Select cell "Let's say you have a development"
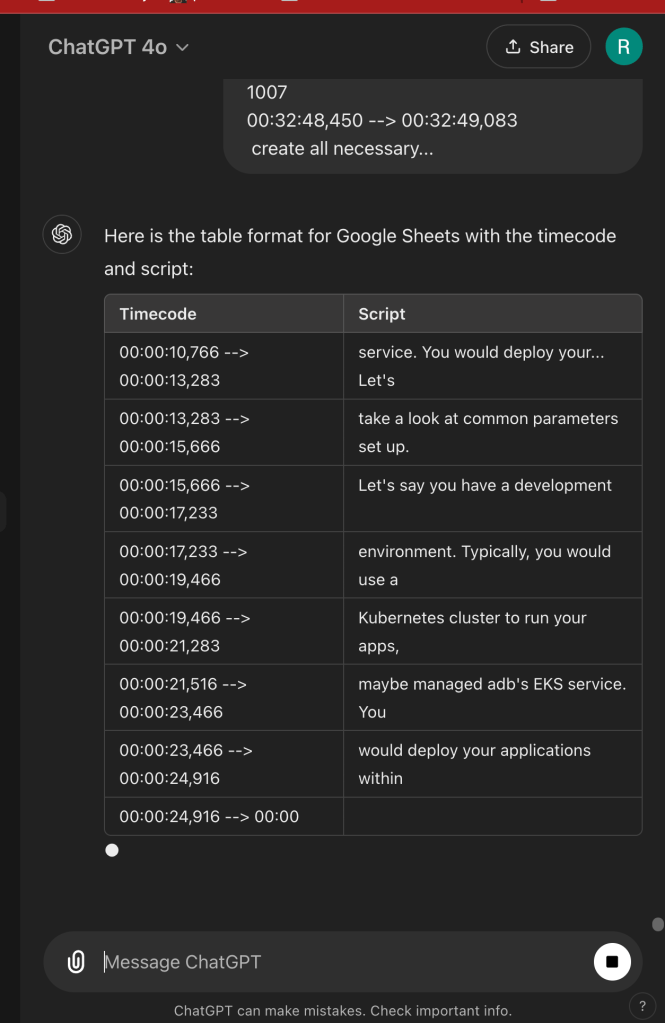 [493, 499]
